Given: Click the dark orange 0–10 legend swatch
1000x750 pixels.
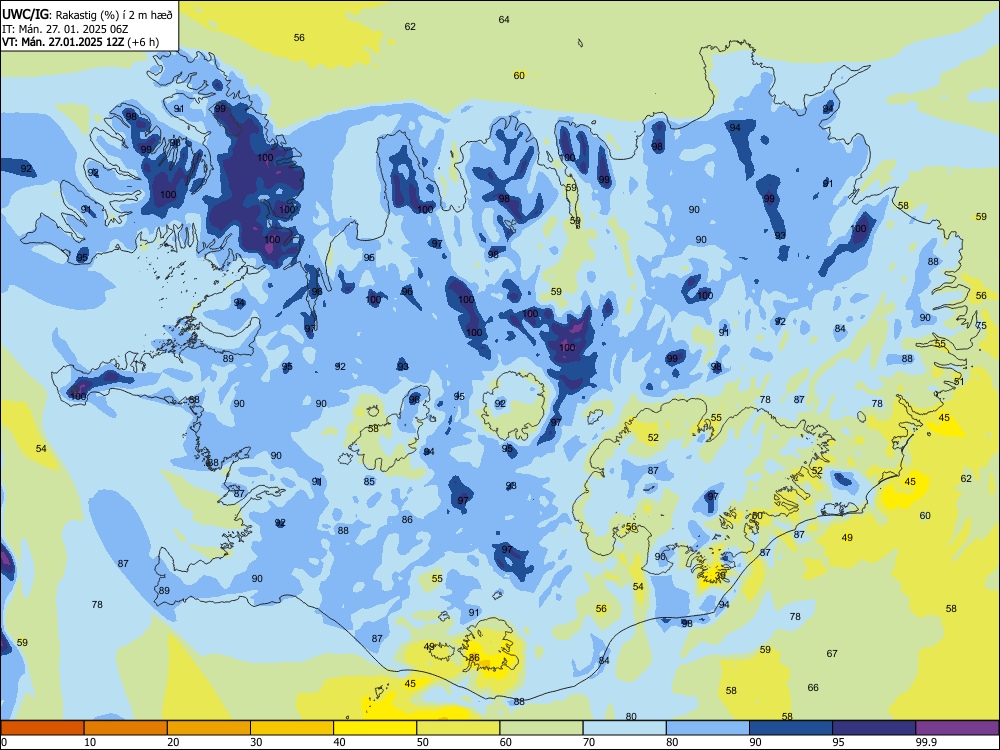Looking at the screenshot, I should click(x=42, y=728).
